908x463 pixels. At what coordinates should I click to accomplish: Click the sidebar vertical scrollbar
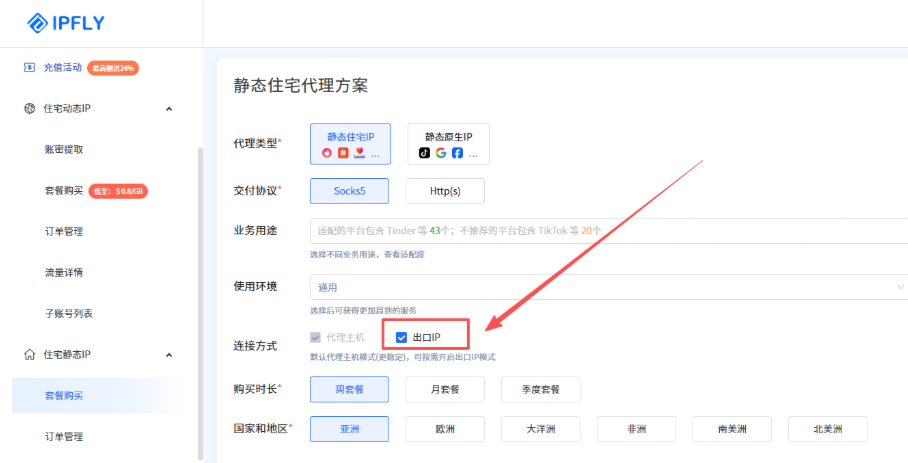pos(200,303)
